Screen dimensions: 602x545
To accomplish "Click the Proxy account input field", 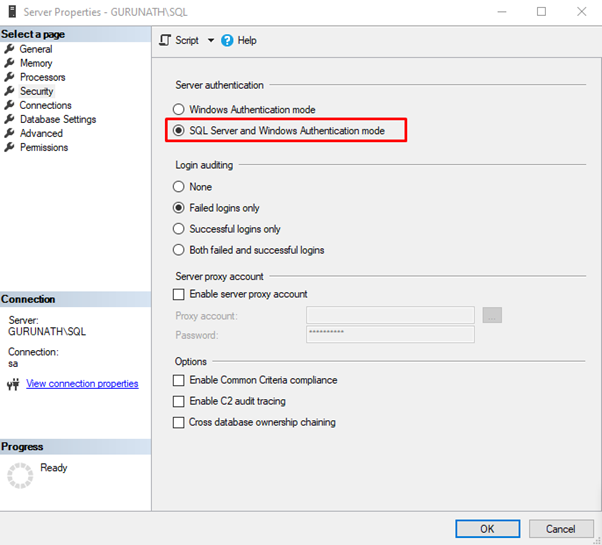I will (x=390, y=315).
